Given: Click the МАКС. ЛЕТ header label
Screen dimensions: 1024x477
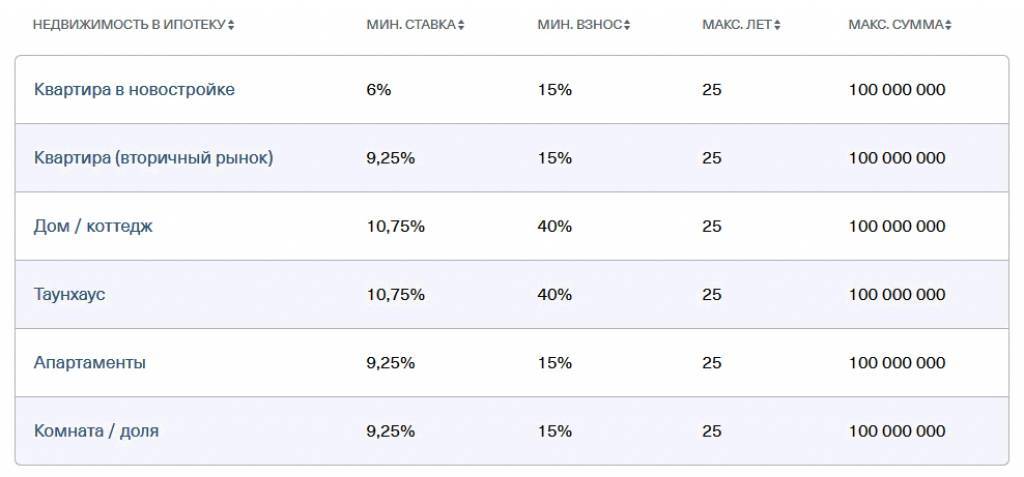Looking at the screenshot, I should [737, 25].
